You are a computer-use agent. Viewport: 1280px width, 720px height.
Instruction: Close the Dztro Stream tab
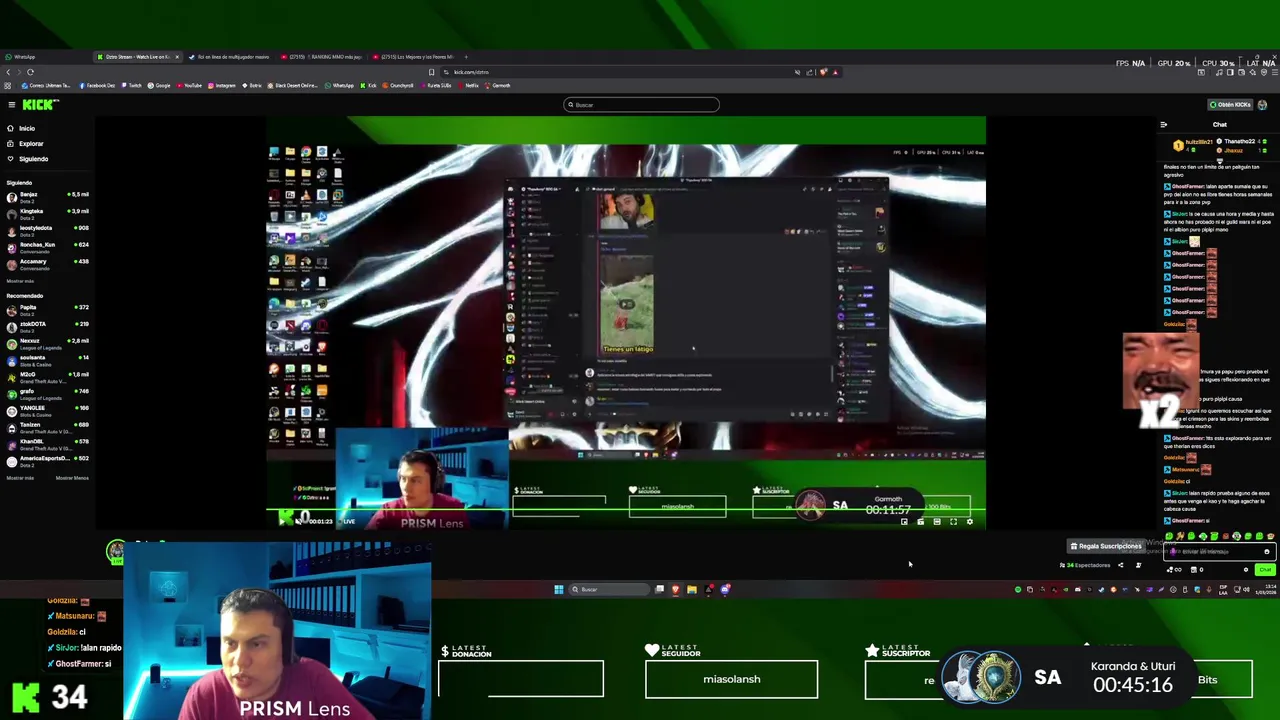tap(177, 57)
